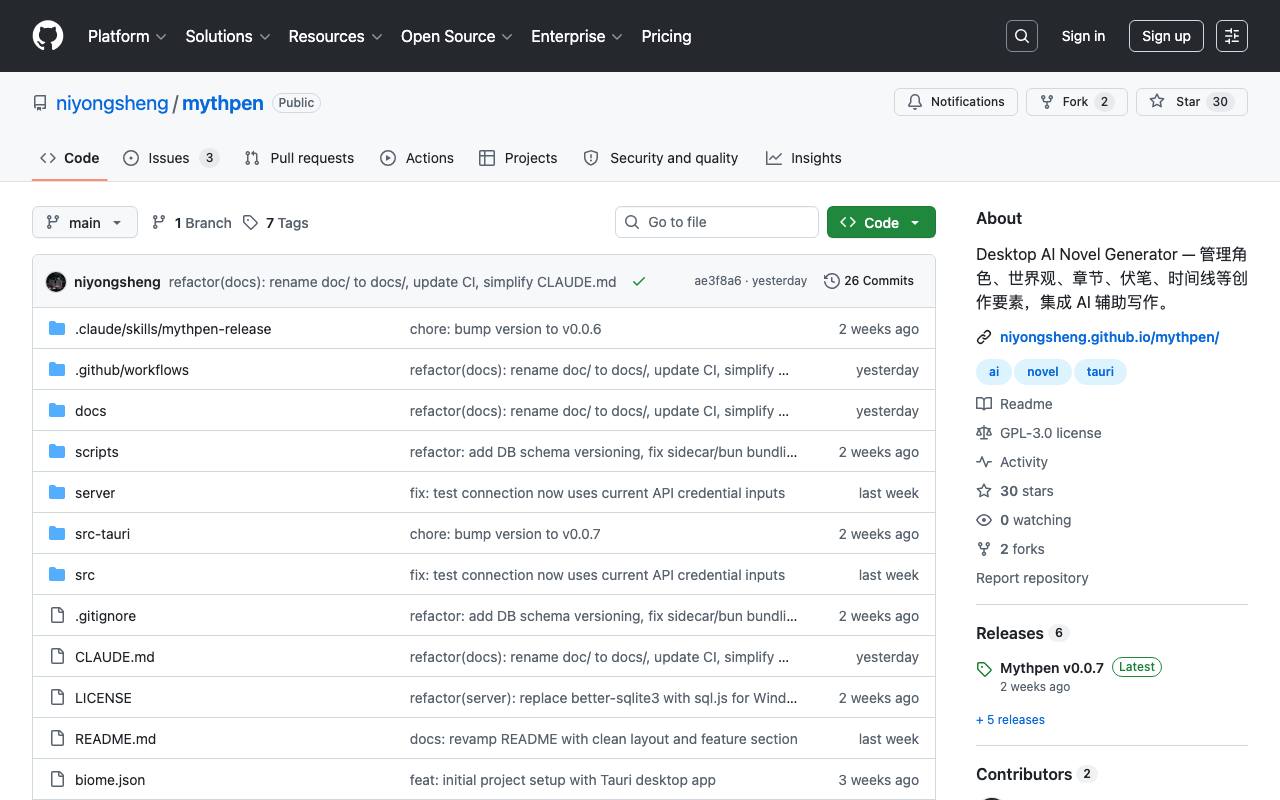Expand the Platform menu in header
1280x800 pixels.
click(x=127, y=36)
